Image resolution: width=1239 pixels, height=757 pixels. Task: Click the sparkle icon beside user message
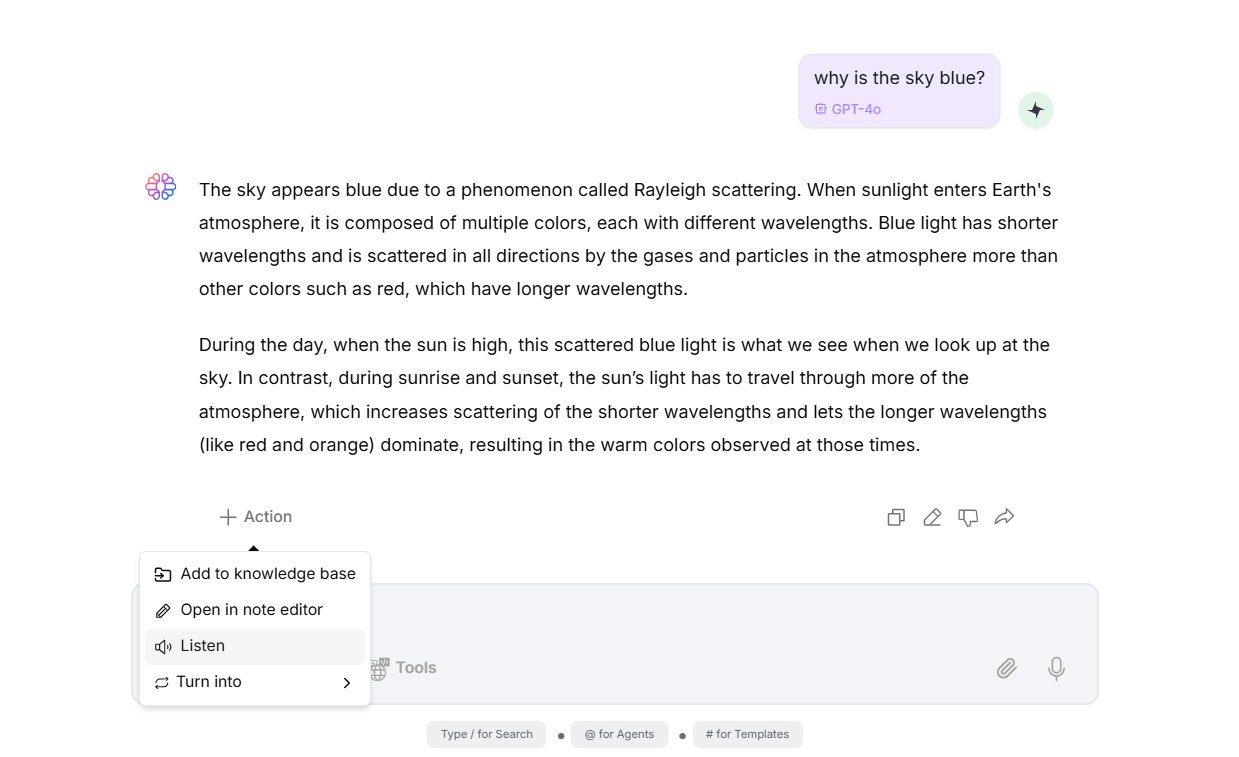1036,110
